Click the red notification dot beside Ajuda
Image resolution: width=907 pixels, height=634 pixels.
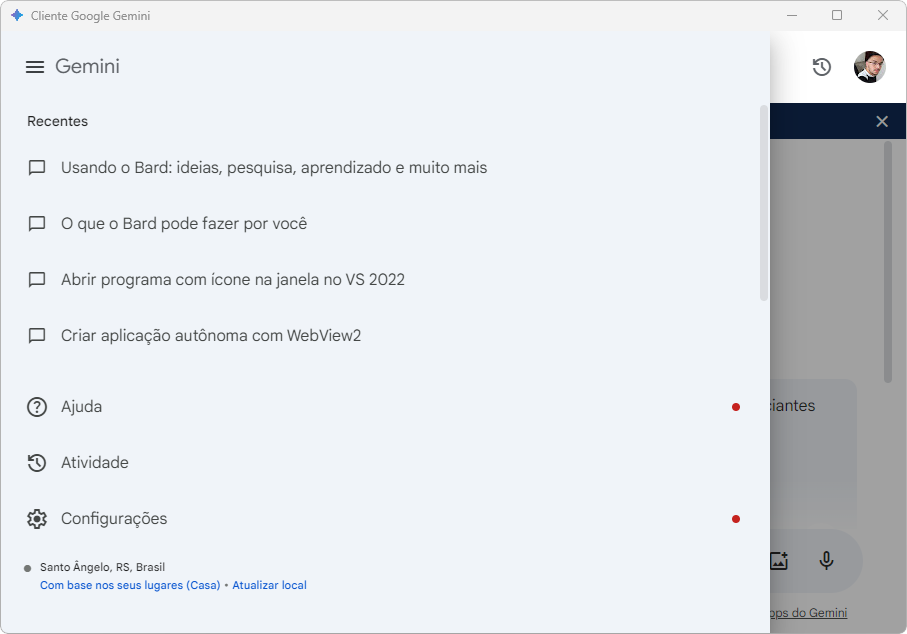(x=736, y=407)
